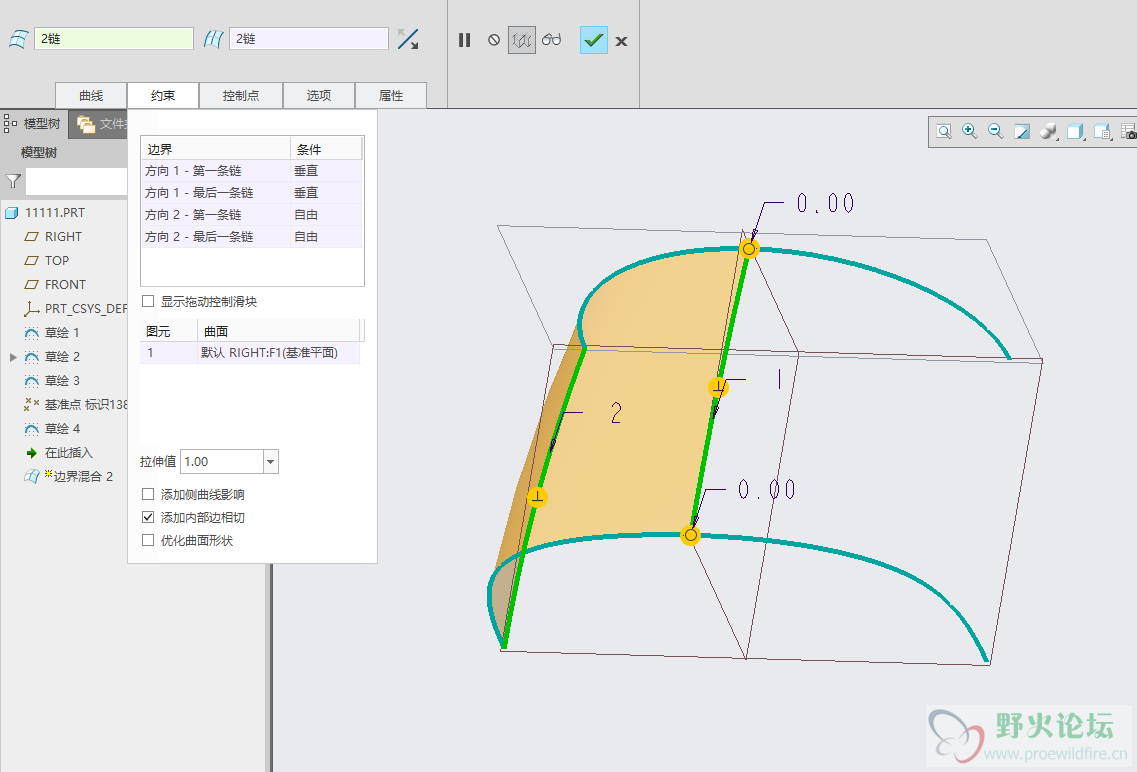
Task: Pause the boundary blend tool
Action: tap(465, 40)
